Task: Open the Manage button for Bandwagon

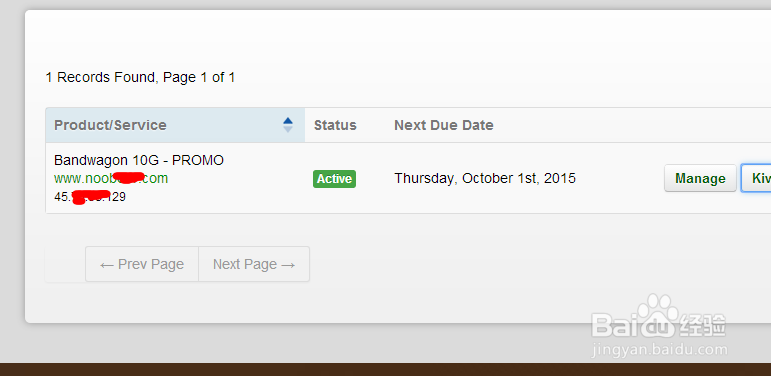Action: click(x=700, y=178)
